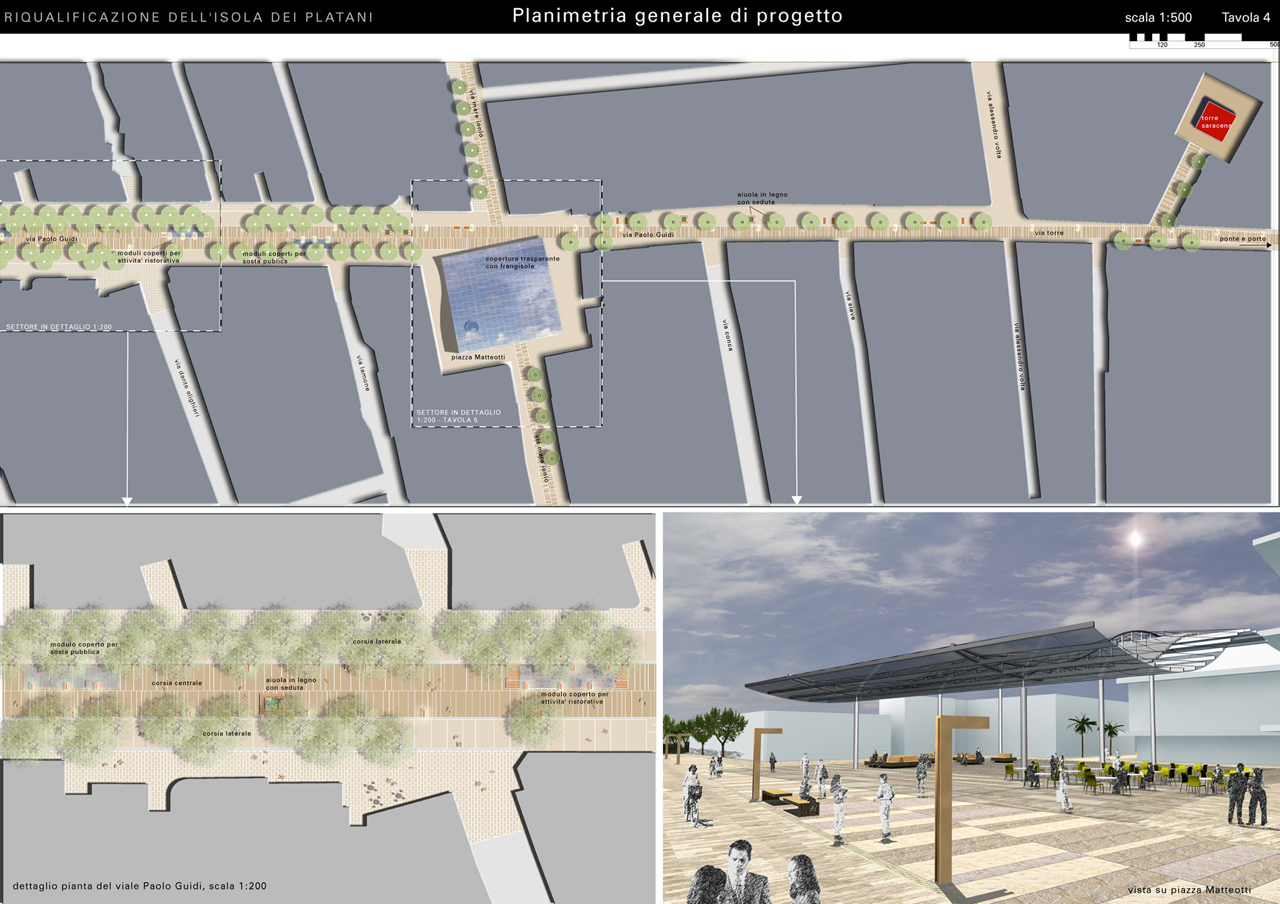Select the "vista su piazza Matteotti" caption

[1189, 889]
